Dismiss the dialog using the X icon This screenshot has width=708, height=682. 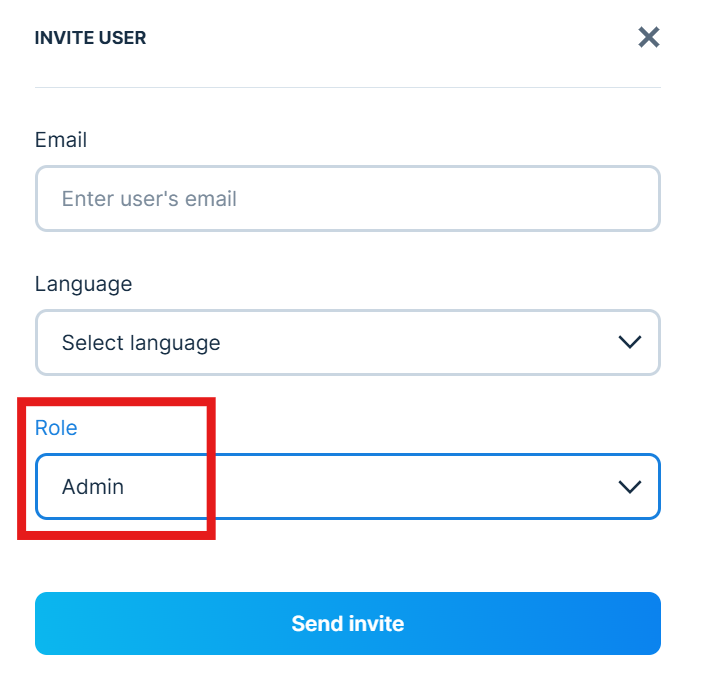(649, 38)
